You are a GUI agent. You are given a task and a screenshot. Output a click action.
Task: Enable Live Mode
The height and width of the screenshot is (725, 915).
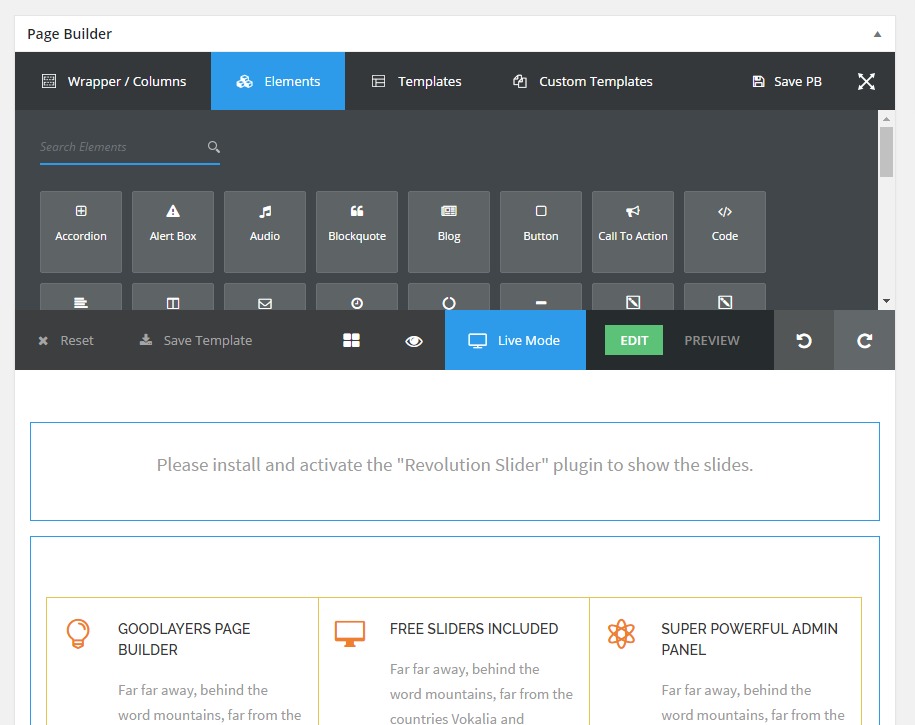point(515,341)
